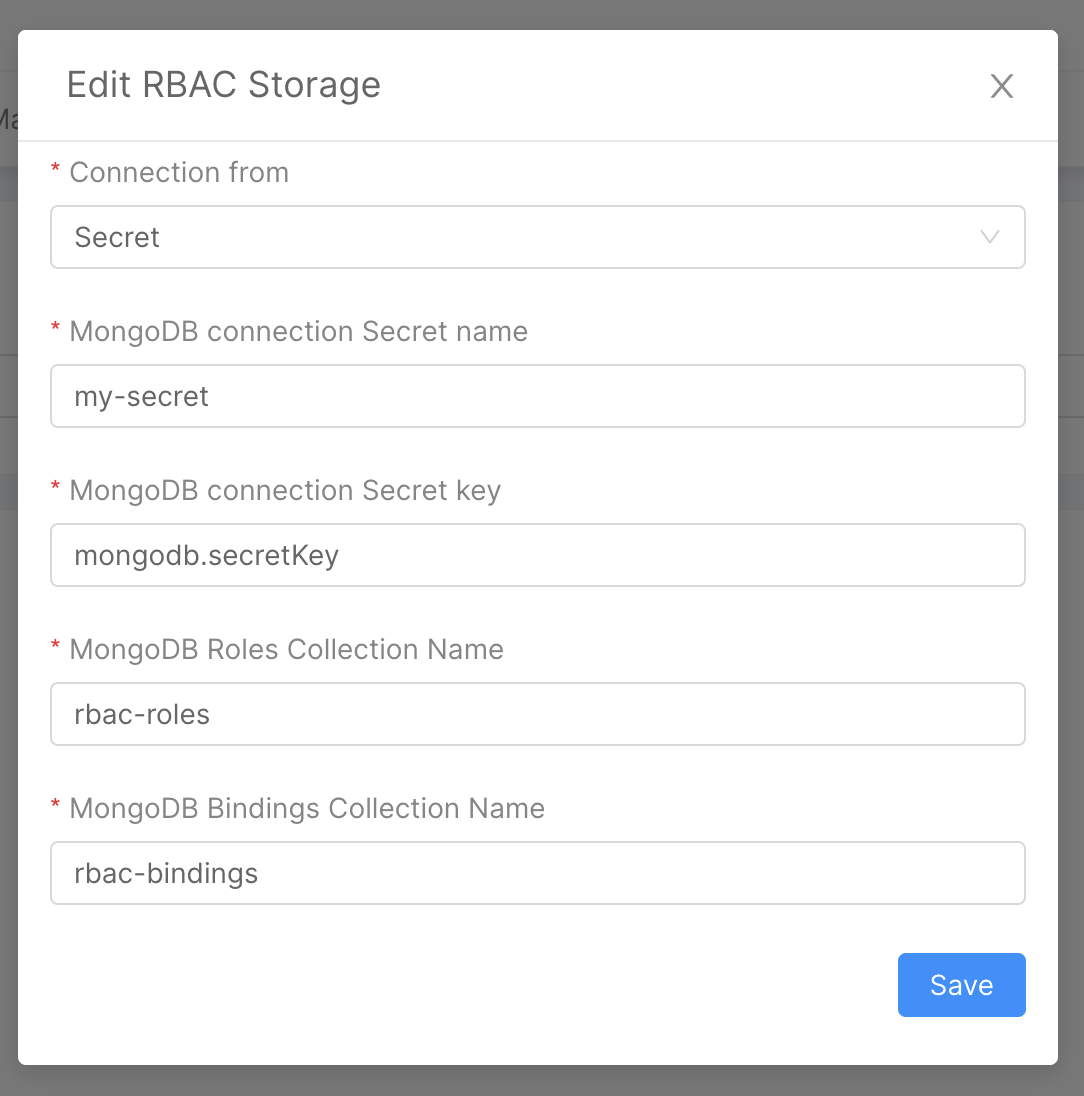1084x1096 pixels.
Task: Click the rbac-roles collection name field
Action: [x=538, y=714]
